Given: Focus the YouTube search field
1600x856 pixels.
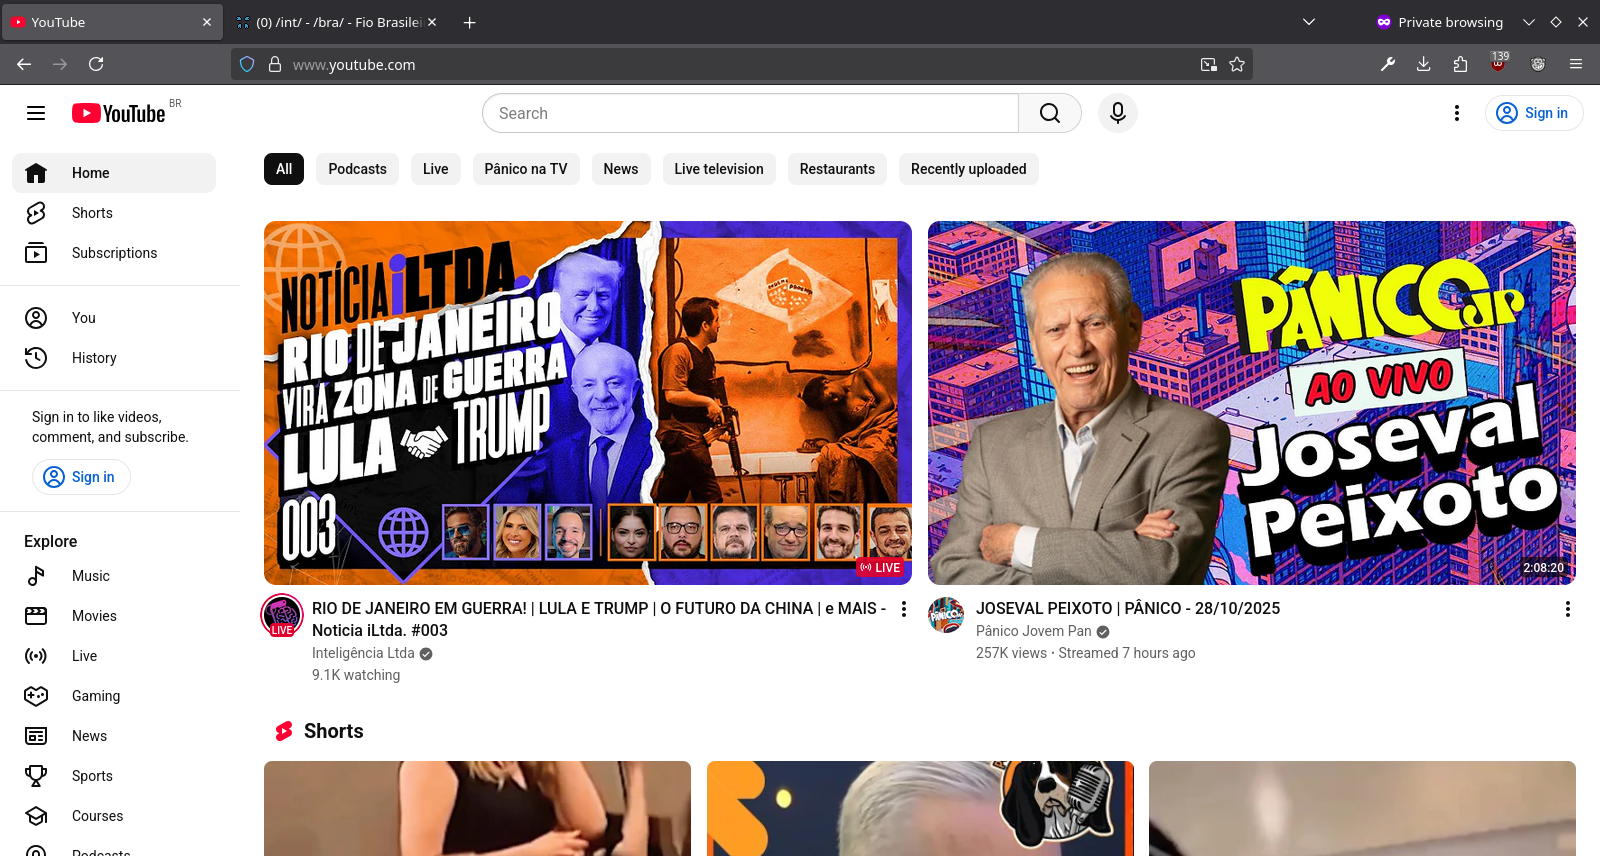Looking at the screenshot, I should pyautogui.click(x=750, y=113).
